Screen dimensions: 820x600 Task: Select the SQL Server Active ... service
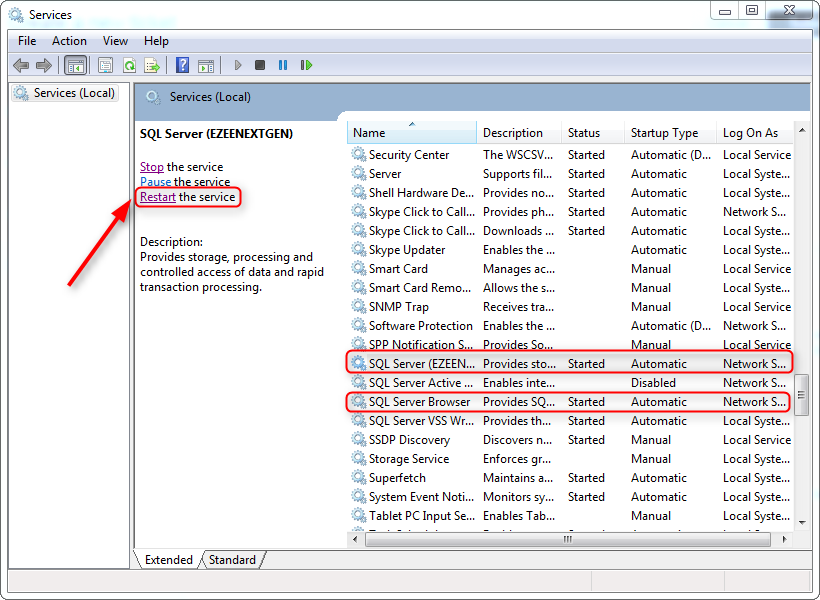click(x=420, y=382)
